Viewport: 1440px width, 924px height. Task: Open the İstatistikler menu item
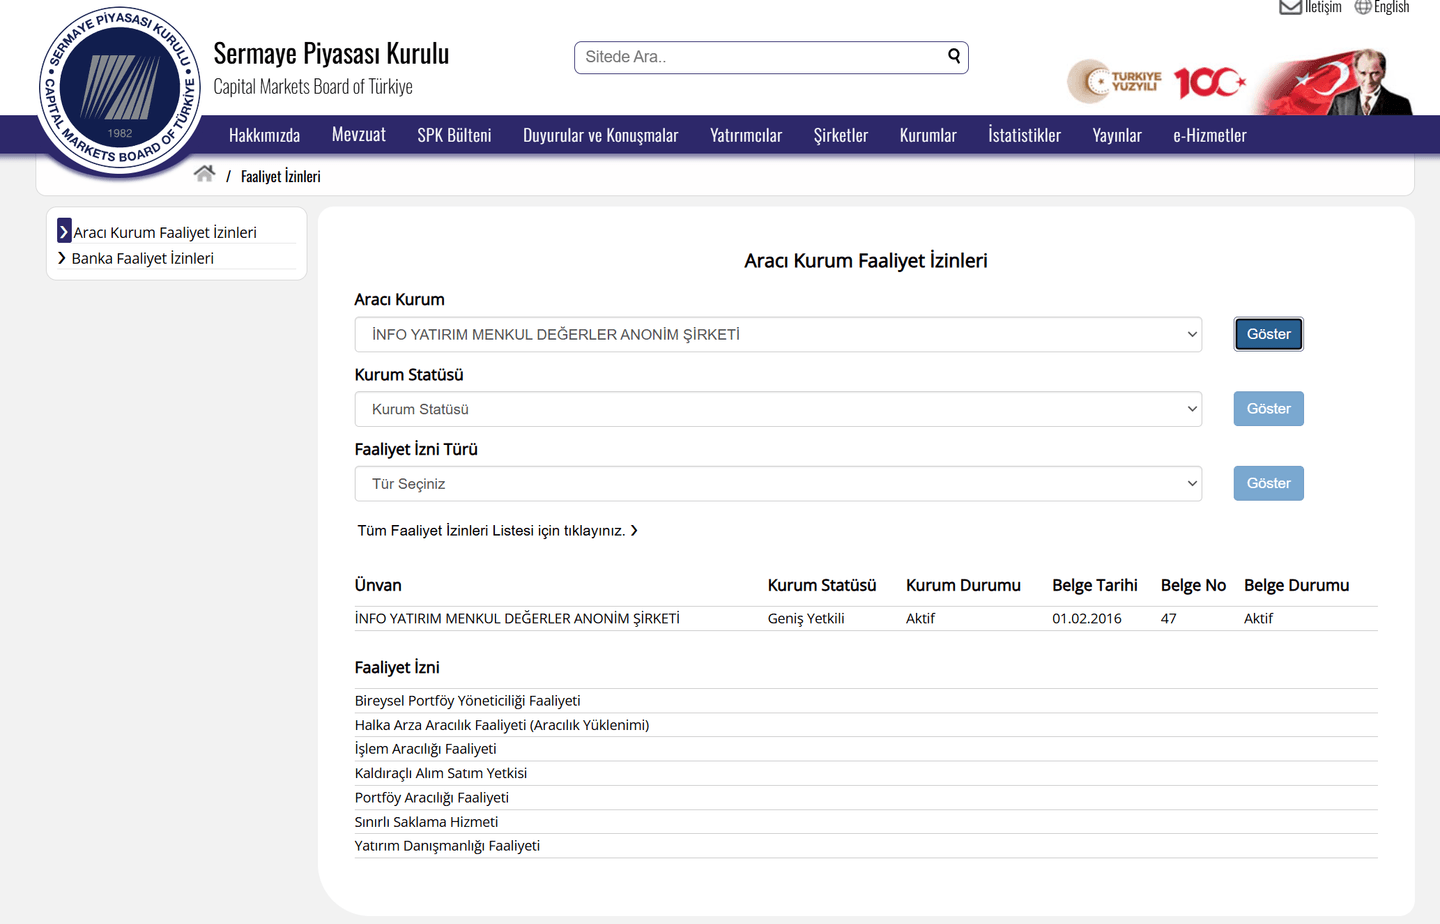1024,135
